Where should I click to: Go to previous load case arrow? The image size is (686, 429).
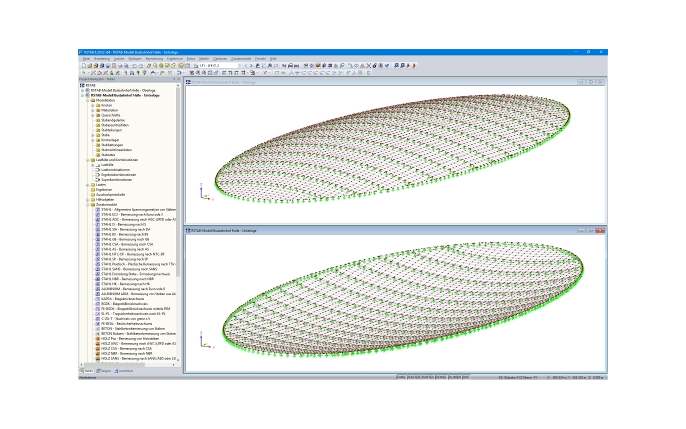click(x=245, y=66)
